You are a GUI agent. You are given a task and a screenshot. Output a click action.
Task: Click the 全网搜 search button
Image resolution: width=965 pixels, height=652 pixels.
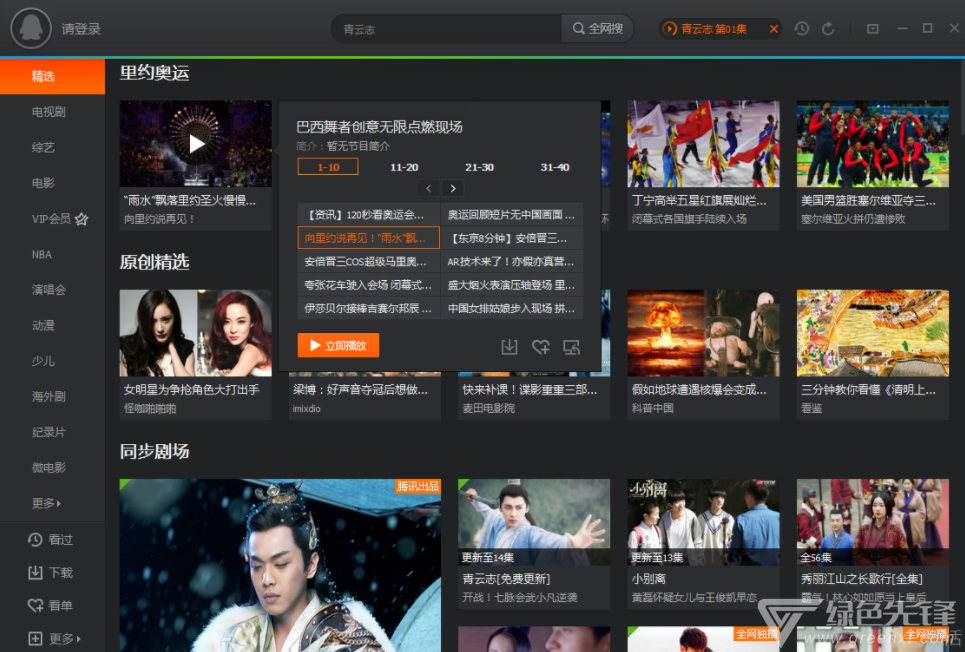598,28
